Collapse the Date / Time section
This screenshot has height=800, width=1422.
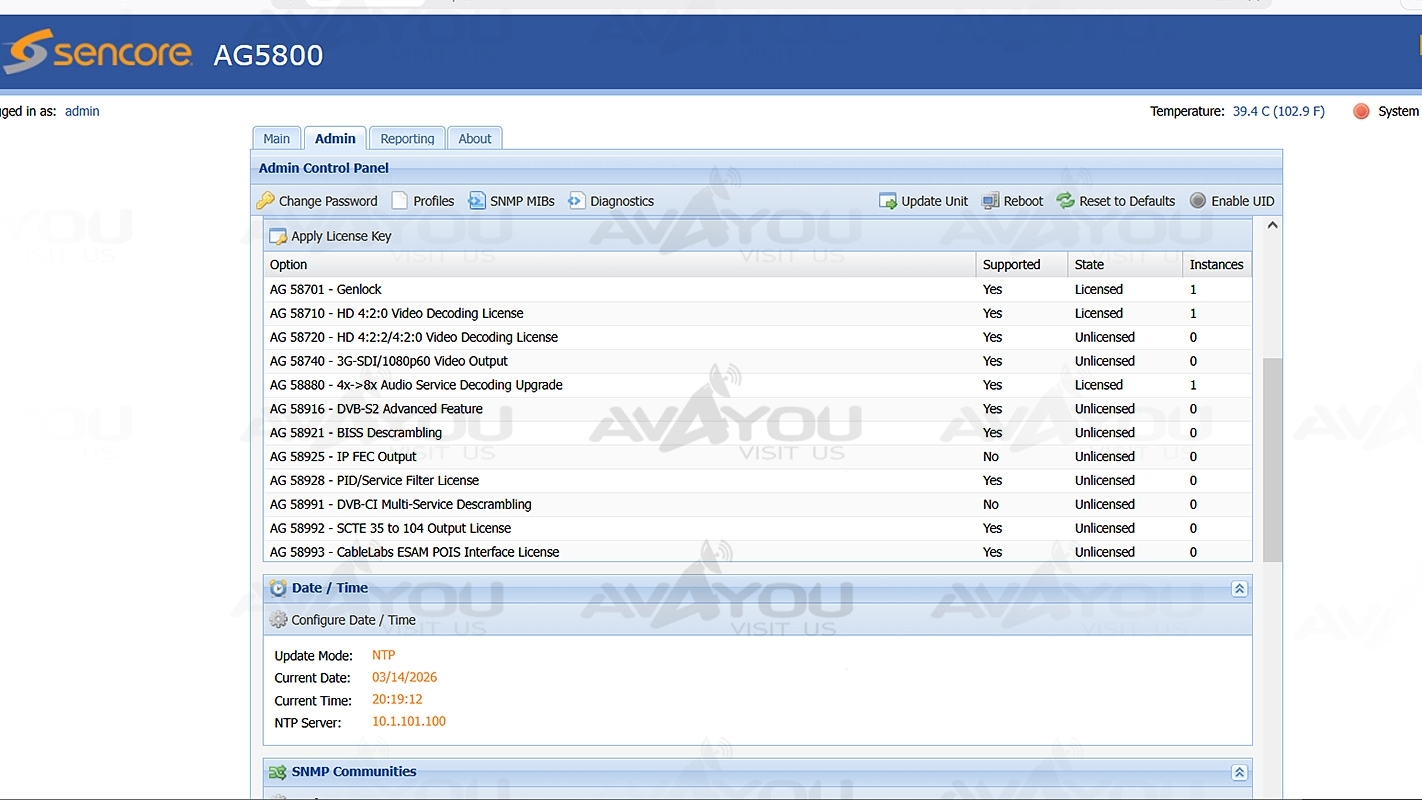[1239, 589]
